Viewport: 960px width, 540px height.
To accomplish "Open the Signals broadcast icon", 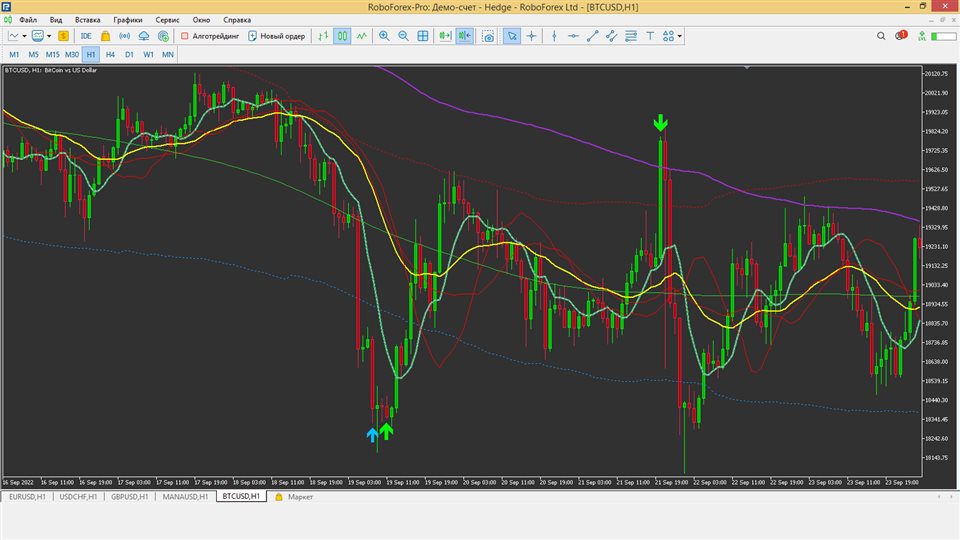I will coord(124,36).
